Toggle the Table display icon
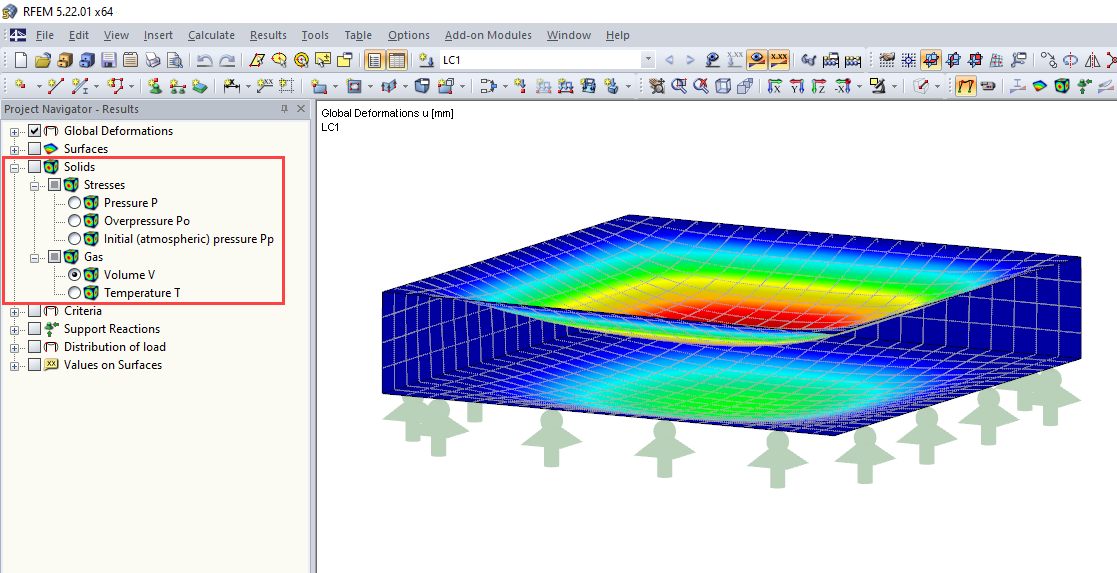Screen dimensions: 1117x573 coord(397,60)
